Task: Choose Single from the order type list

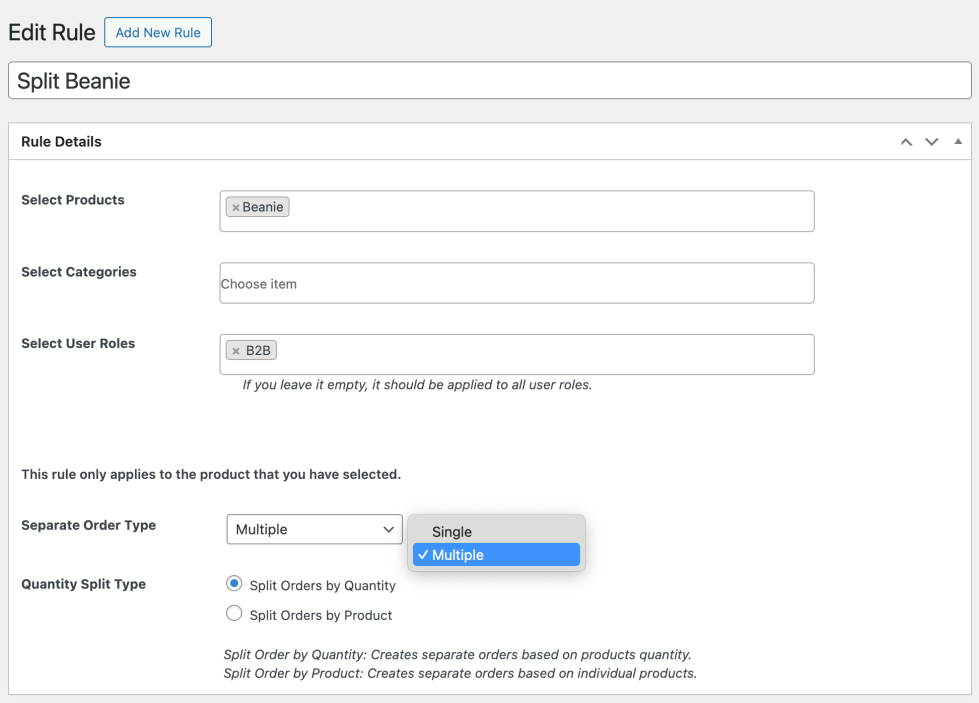Action: (452, 532)
